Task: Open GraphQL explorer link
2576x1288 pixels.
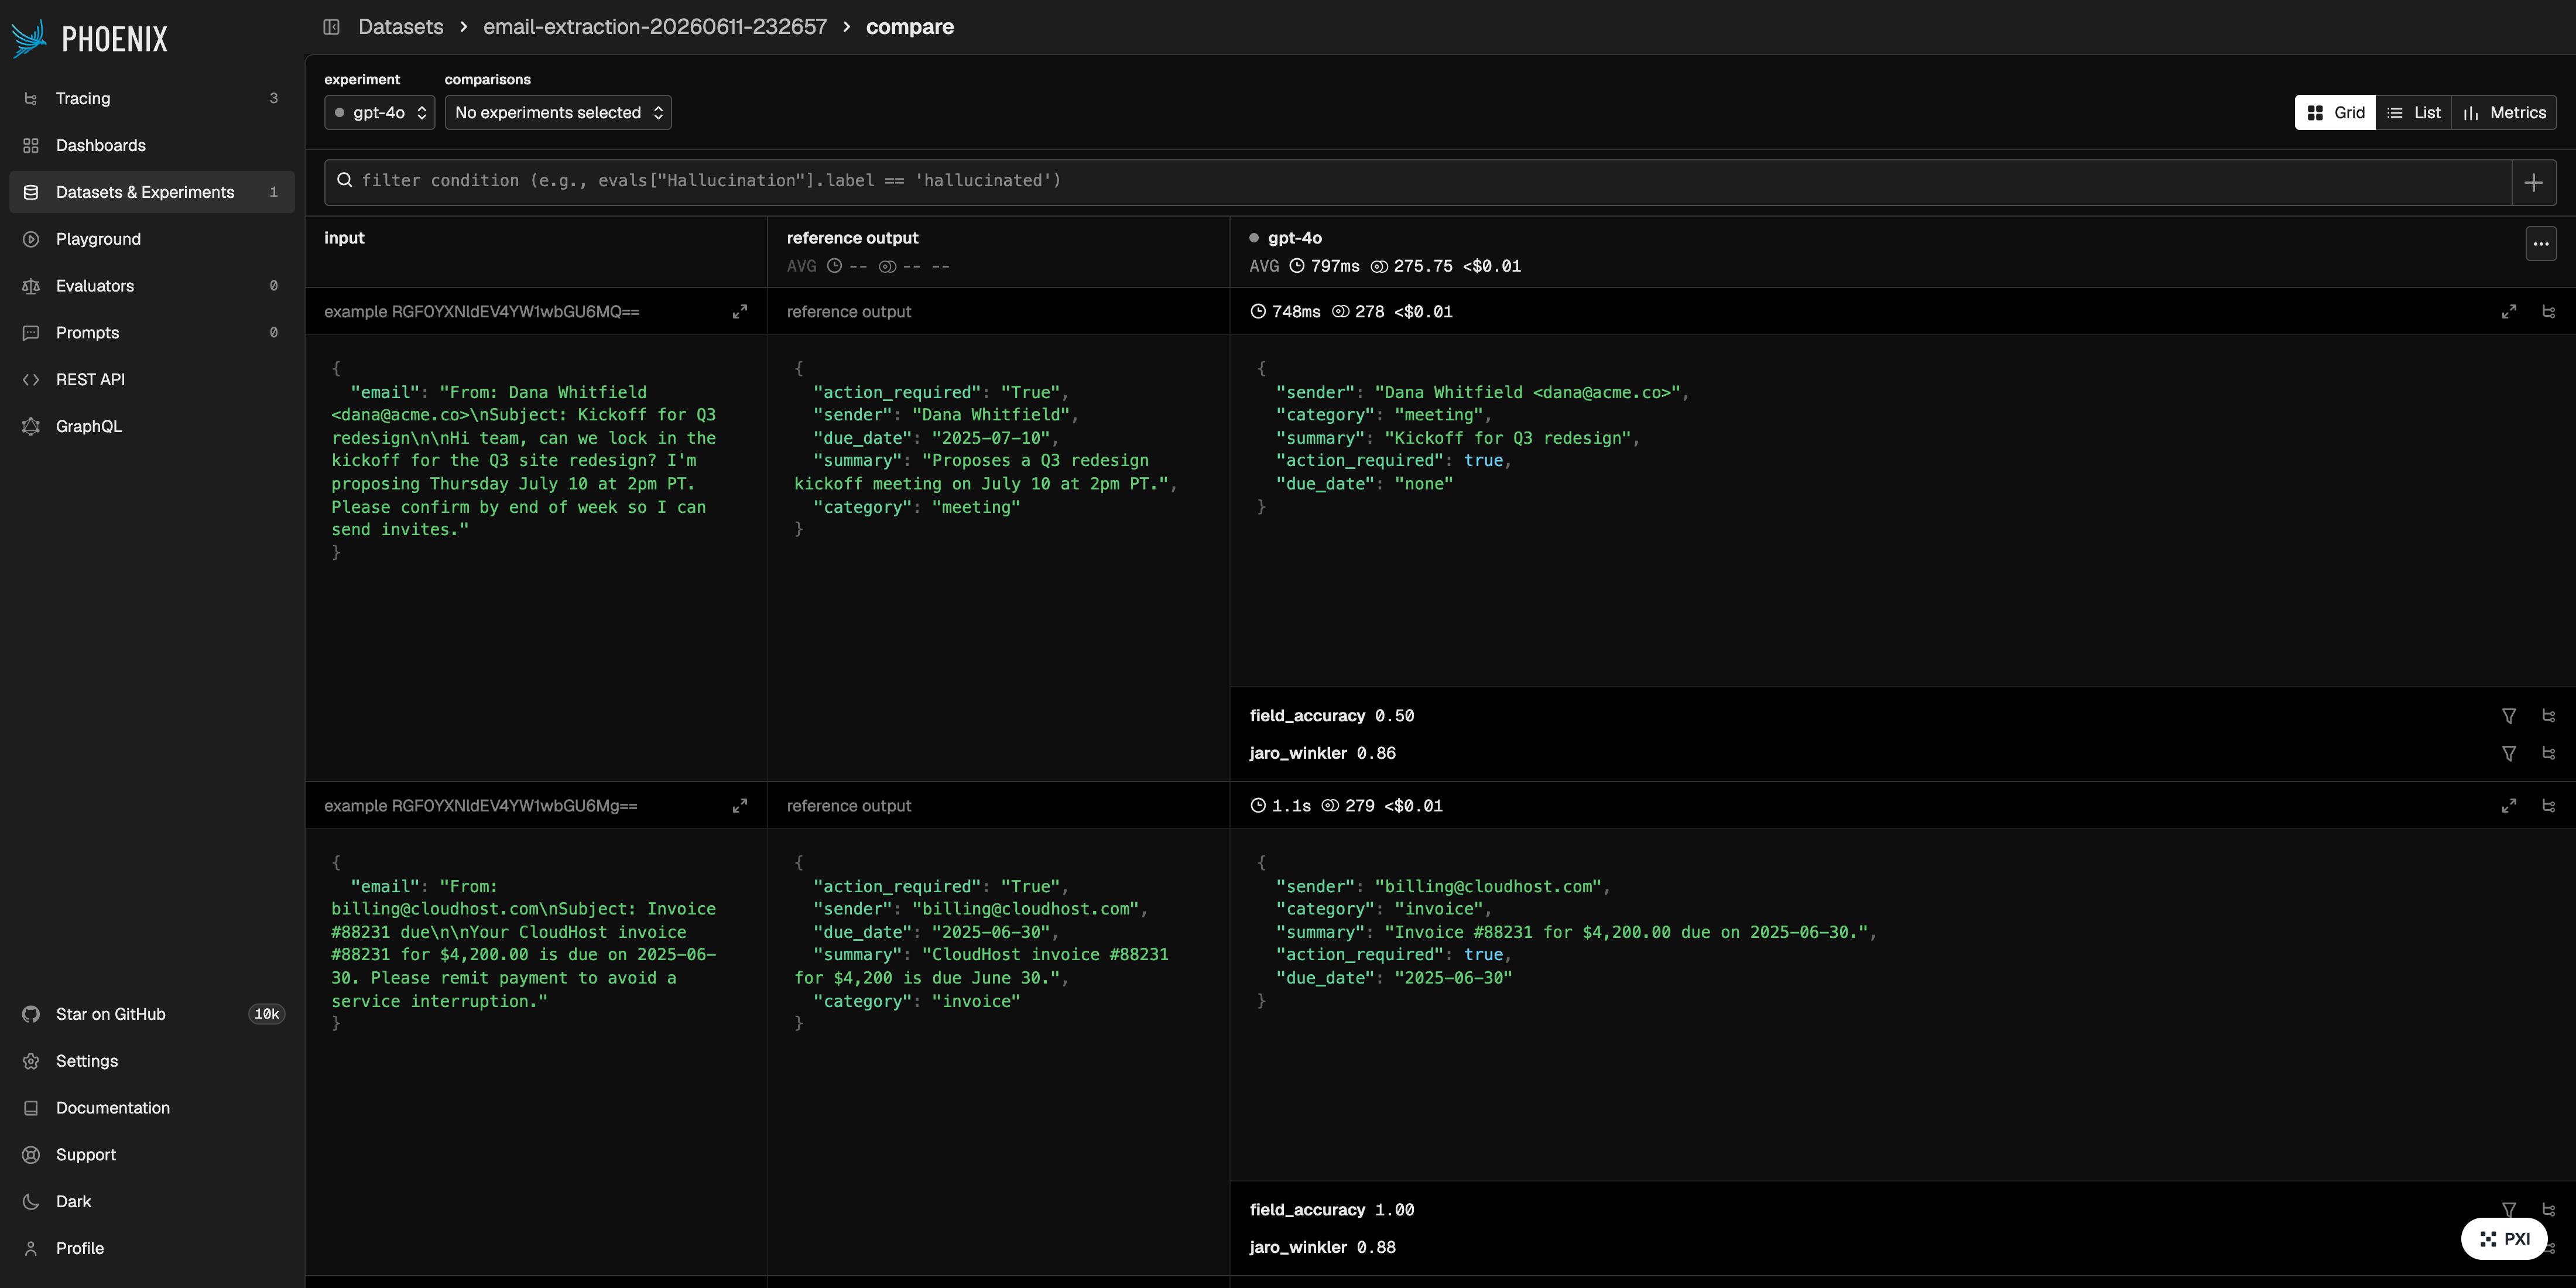Action: tap(152, 426)
